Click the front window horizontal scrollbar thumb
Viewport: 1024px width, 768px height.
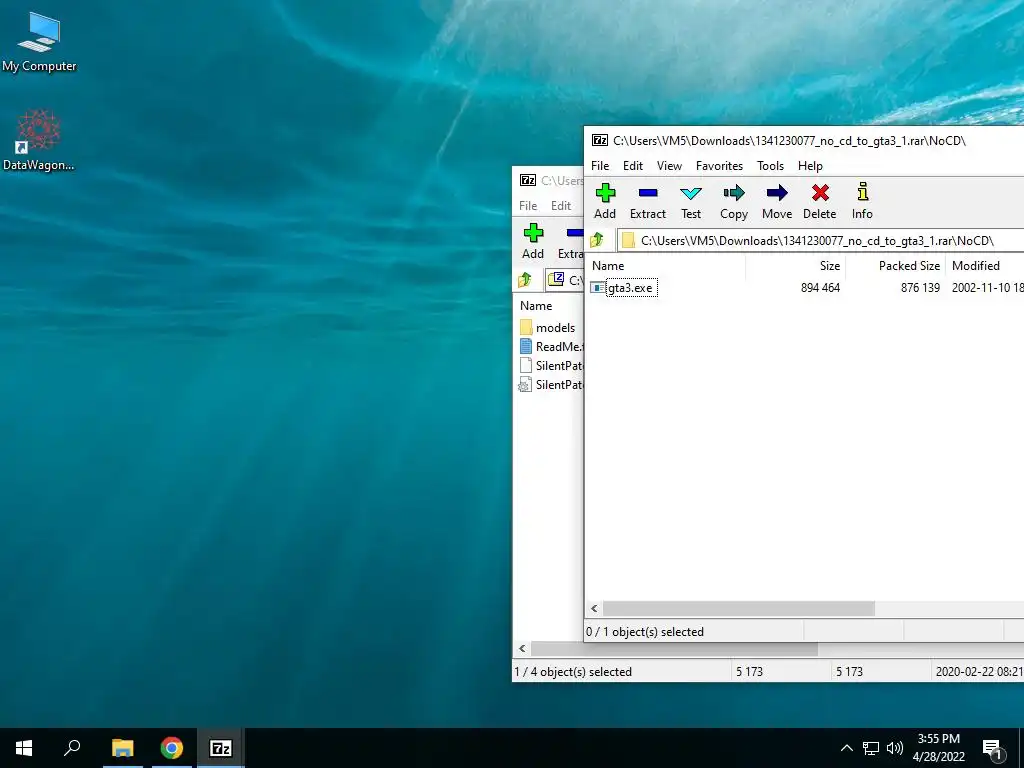click(x=739, y=609)
